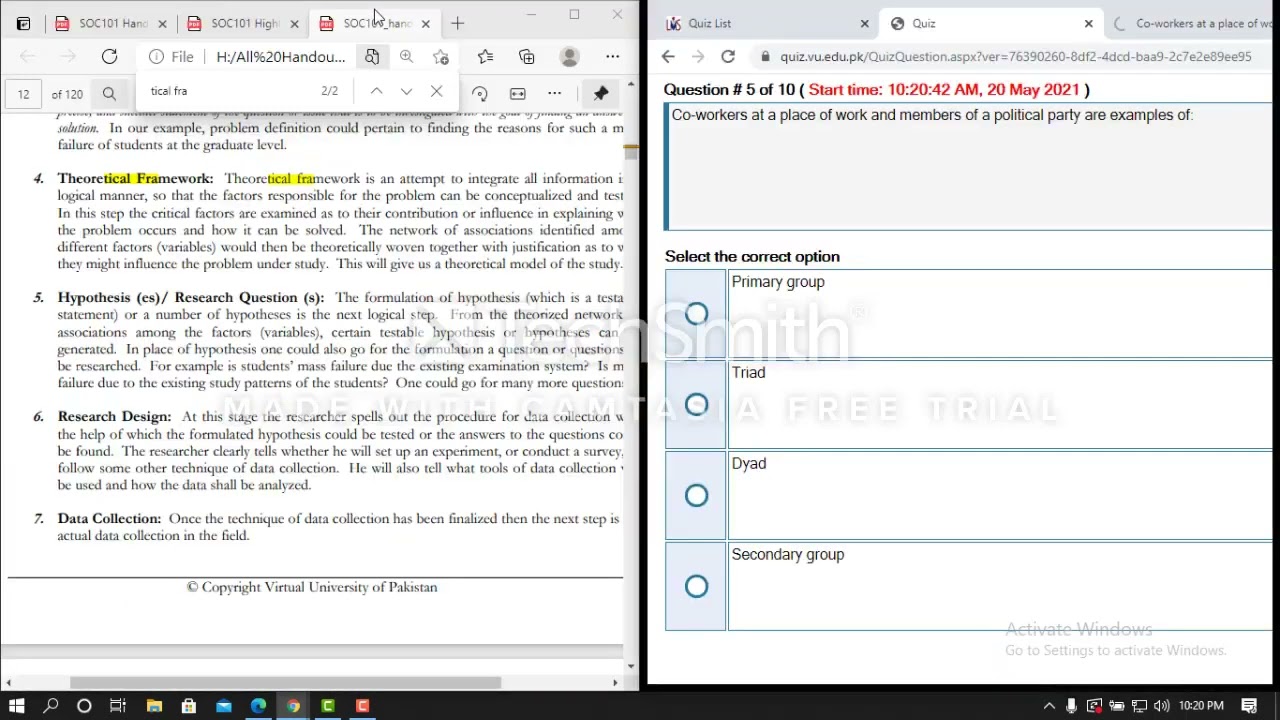
Task: Go forward in Chrome quiz window
Action: point(698,57)
